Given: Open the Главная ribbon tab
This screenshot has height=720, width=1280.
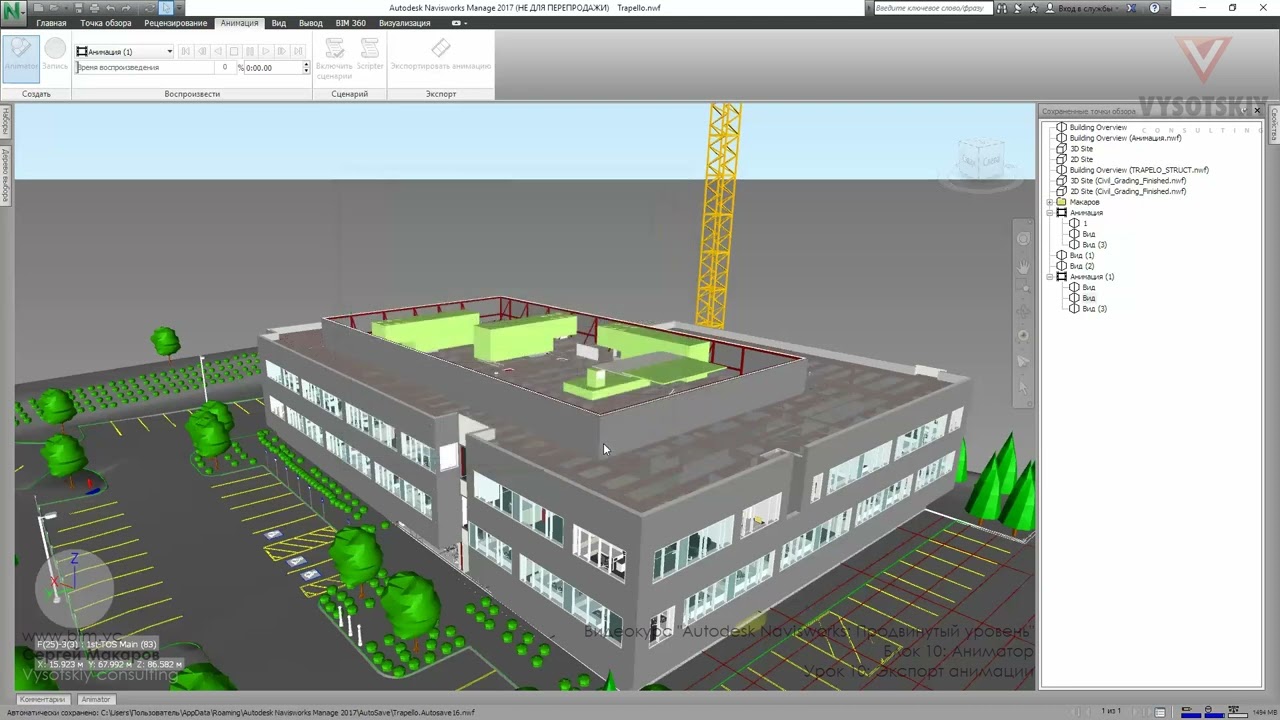Looking at the screenshot, I should pos(51,23).
